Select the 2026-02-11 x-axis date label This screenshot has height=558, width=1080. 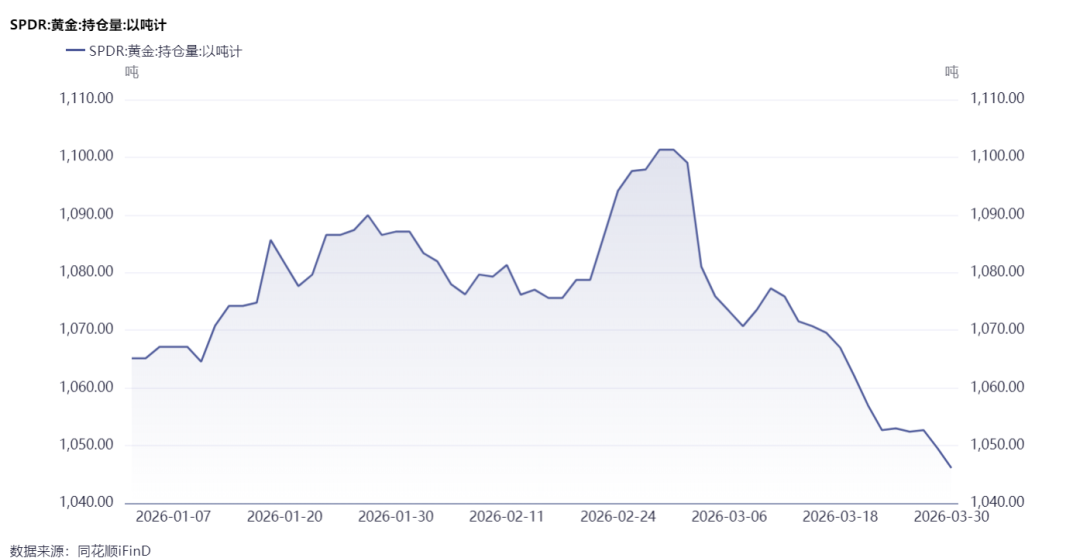507,517
